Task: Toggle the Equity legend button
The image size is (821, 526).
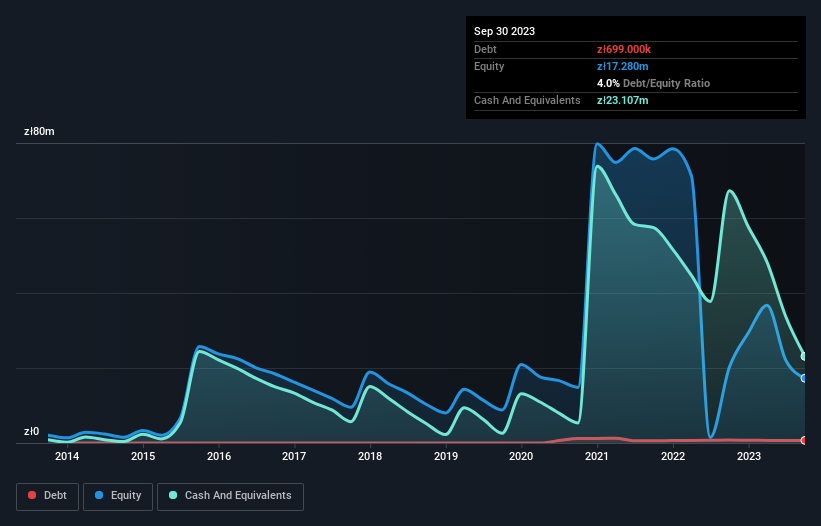Action: [118, 496]
